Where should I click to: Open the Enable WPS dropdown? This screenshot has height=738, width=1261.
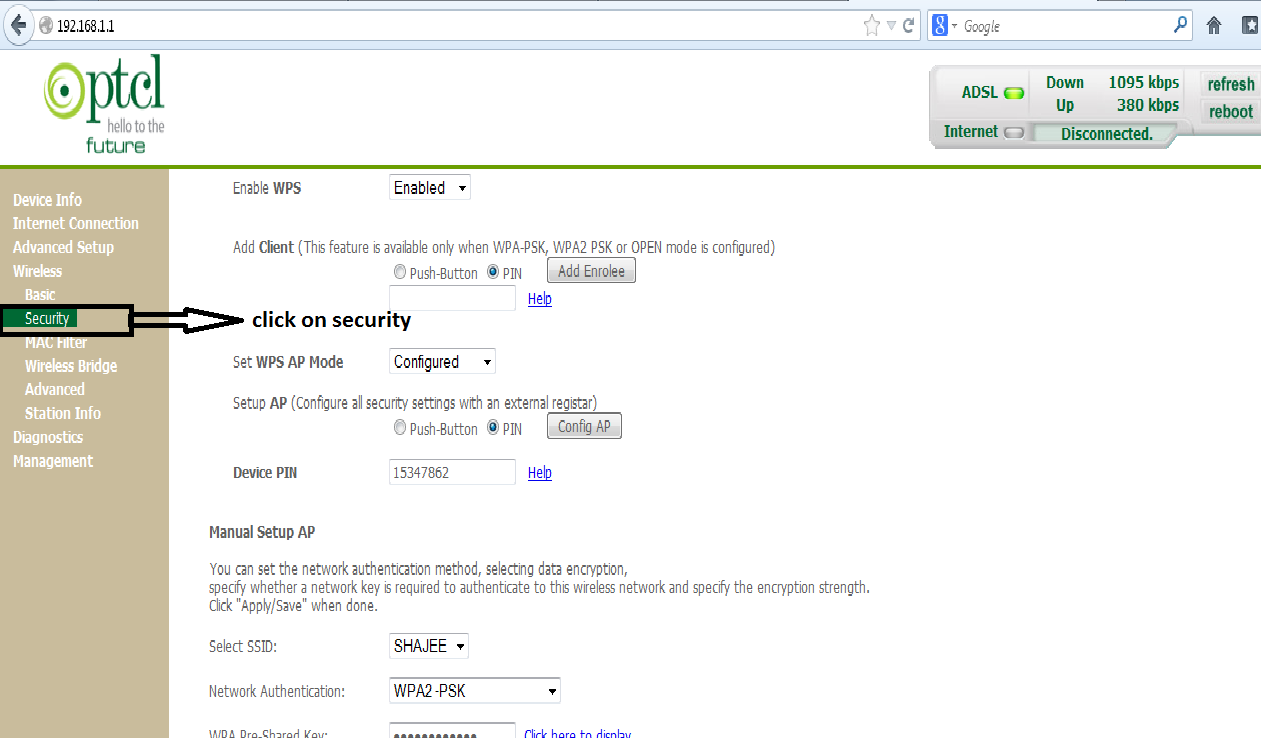point(429,187)
